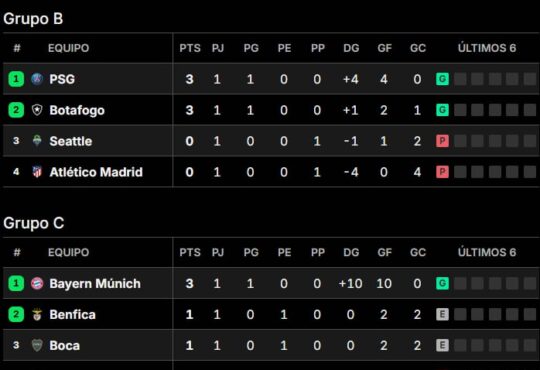
Task: Click ÚLTIMOS 6 header in Grupo C
Action: [x=487, y=253]
